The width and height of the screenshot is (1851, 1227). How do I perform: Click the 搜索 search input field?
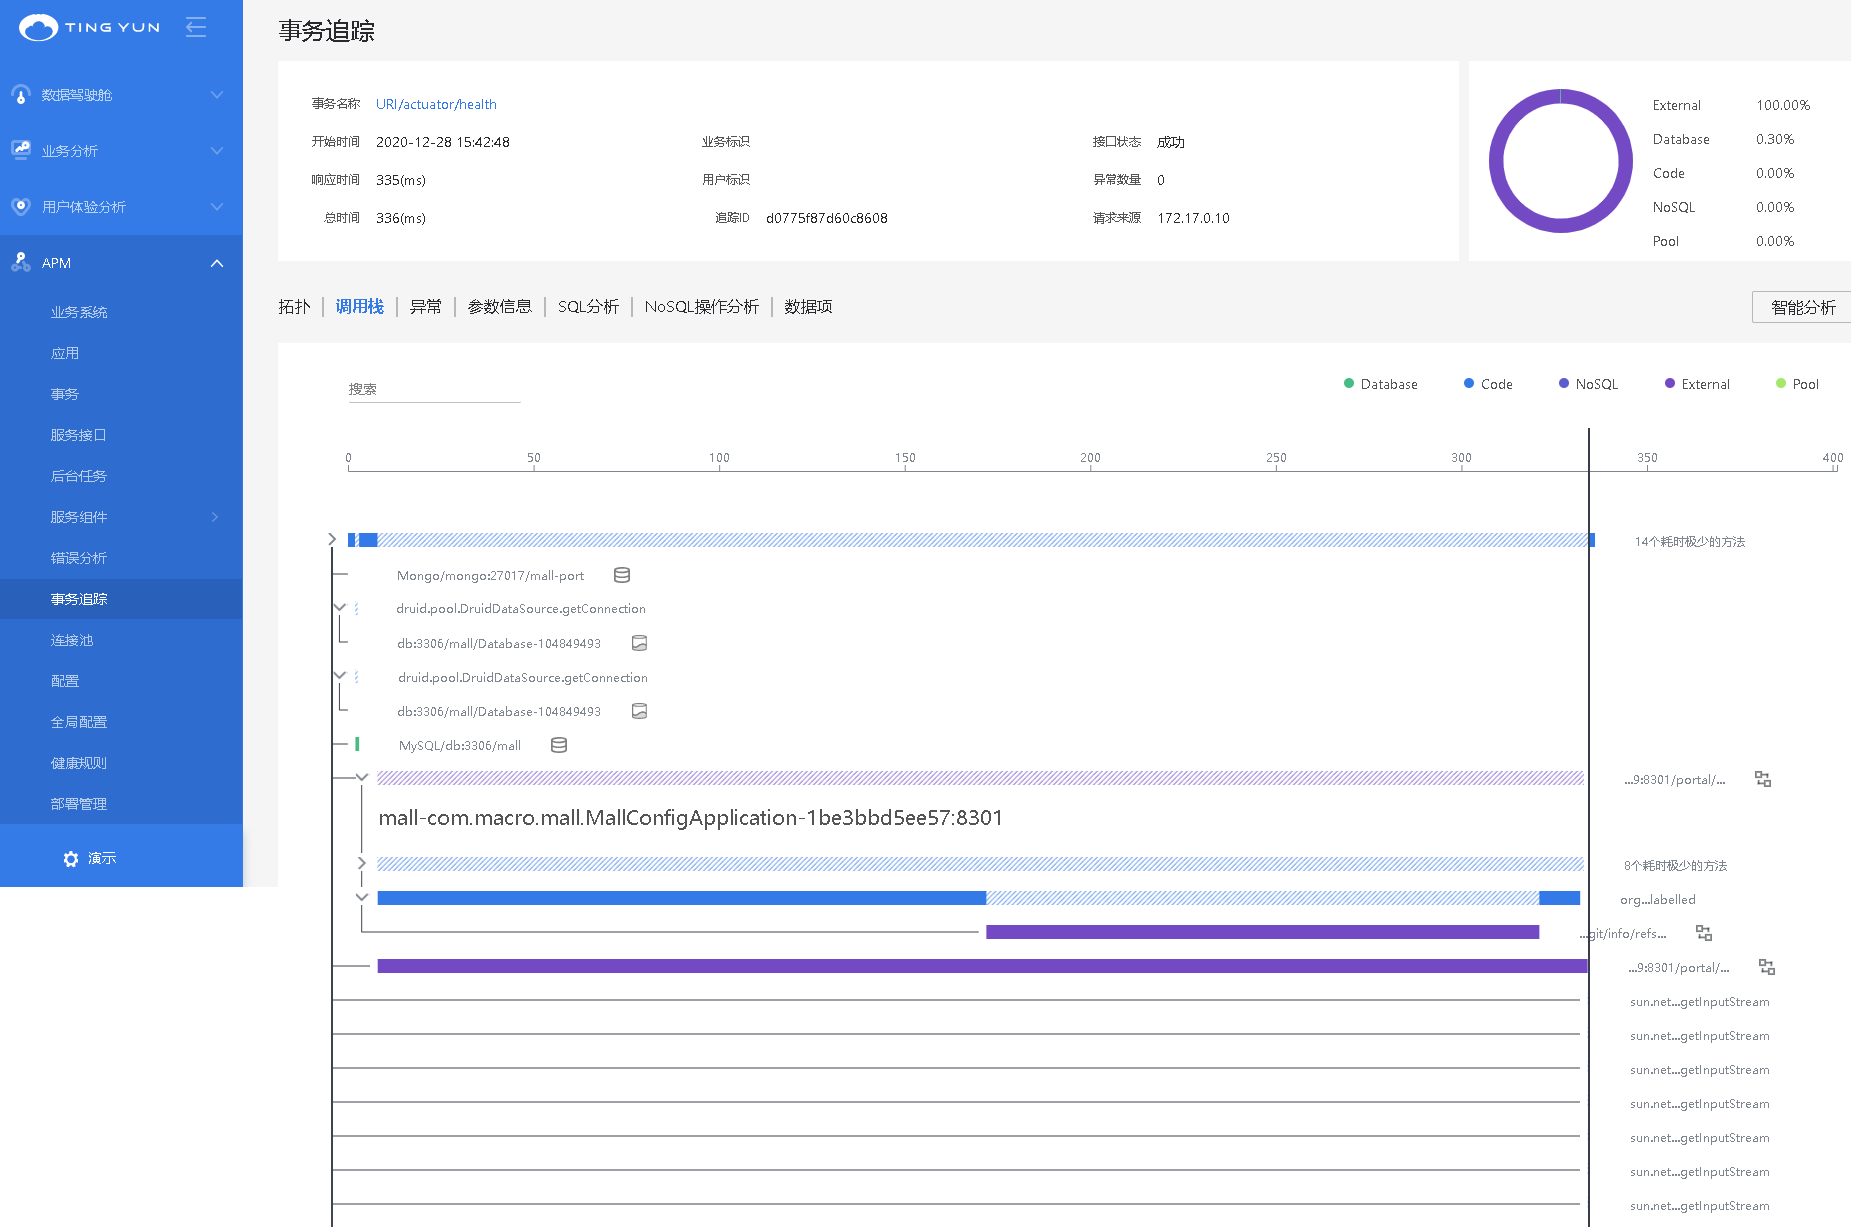coord(434,389)
